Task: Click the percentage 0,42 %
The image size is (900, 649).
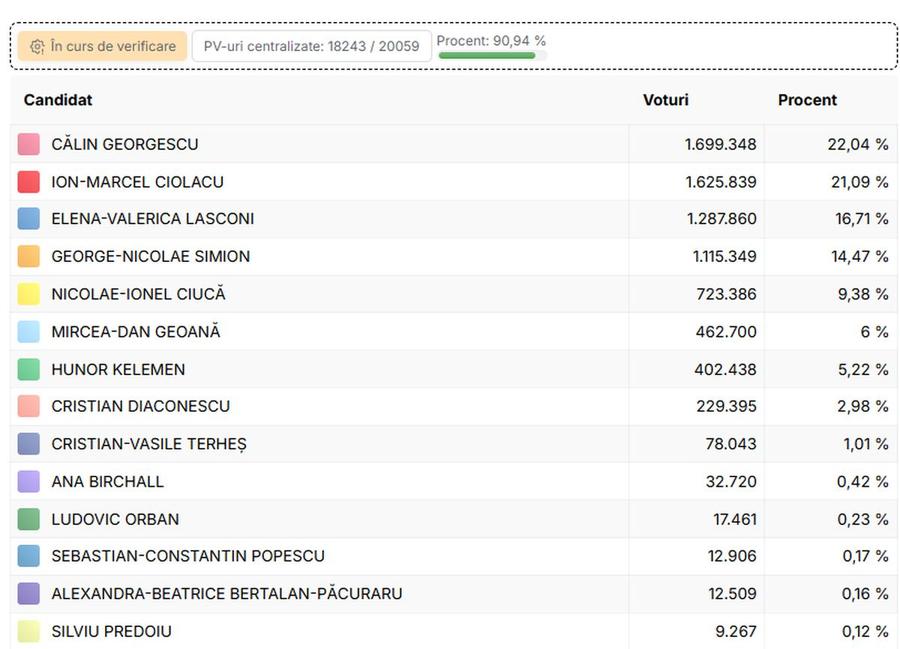Action: (863, 481)
